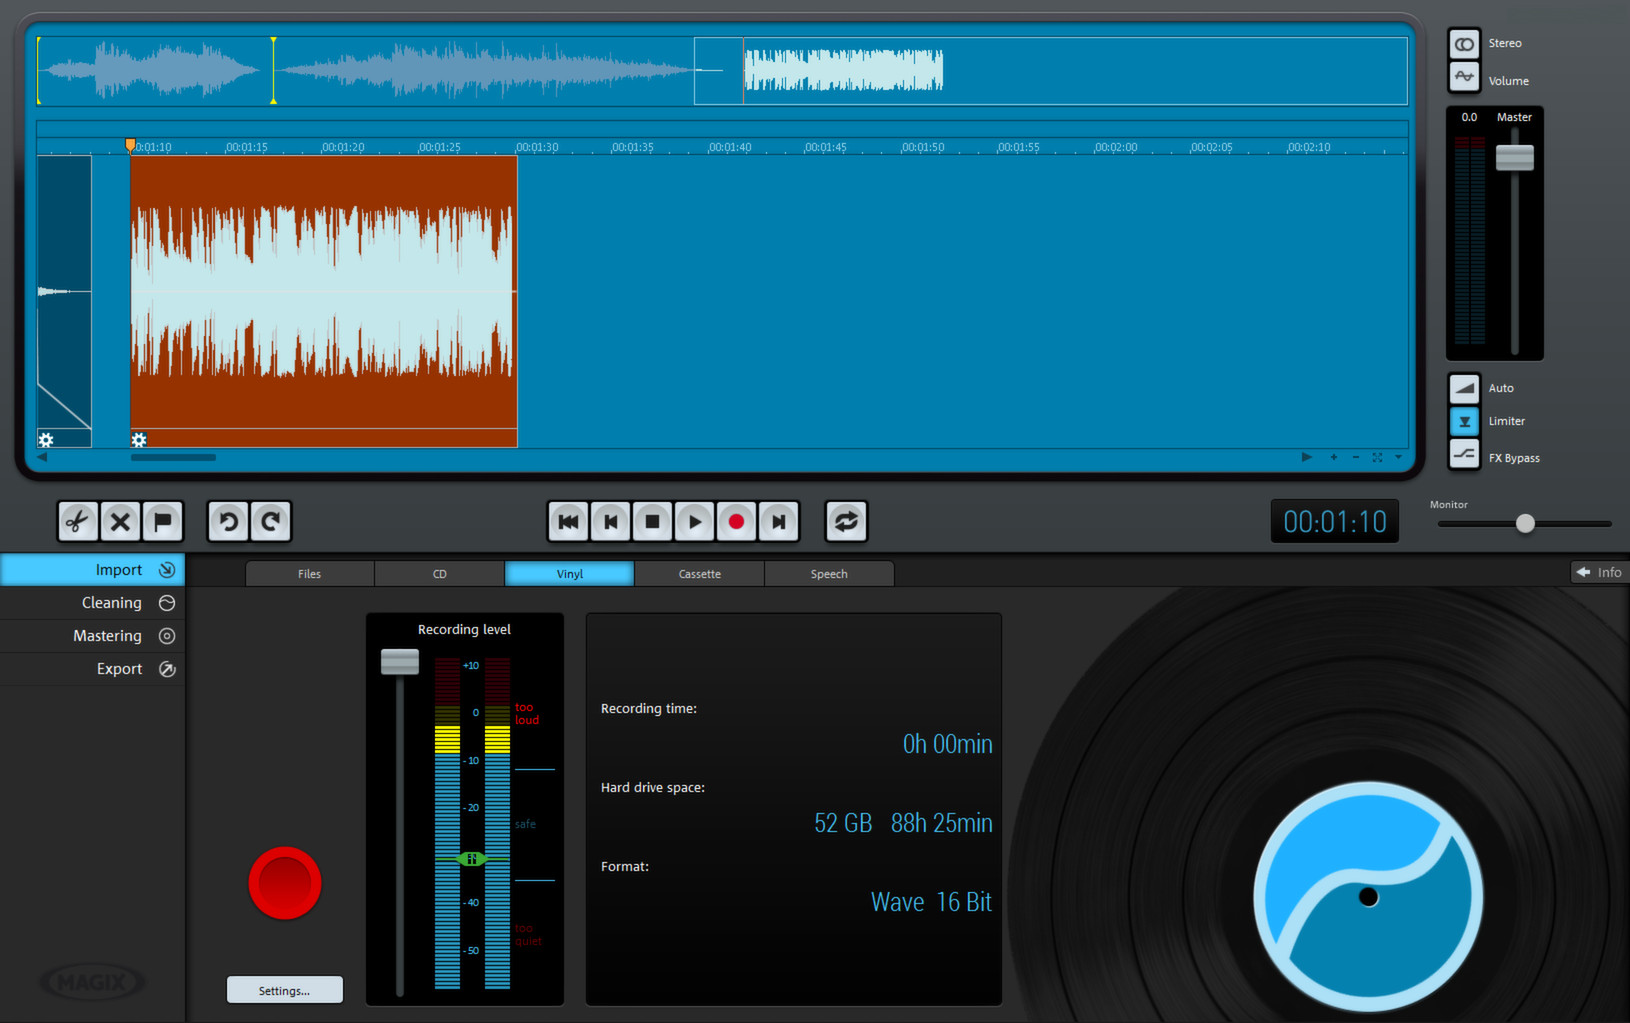
Task: Open the Info panel
Action: [1599, 572]
